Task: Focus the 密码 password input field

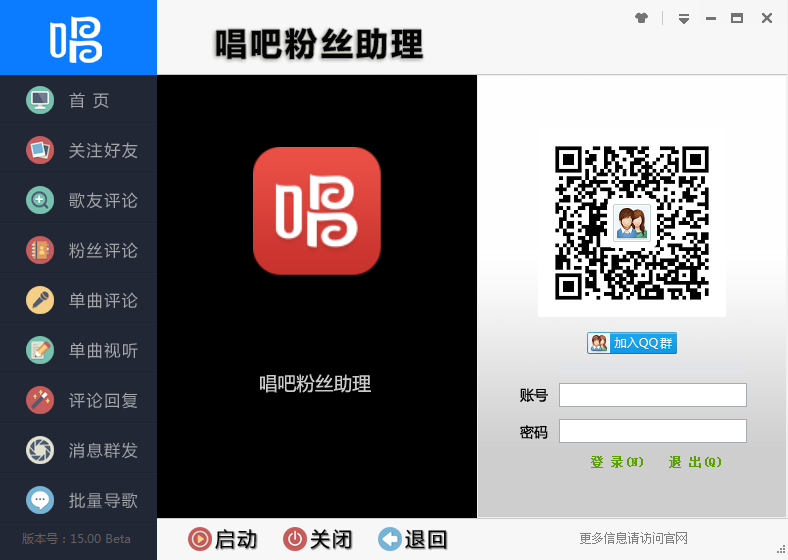Action: [652, 431]
